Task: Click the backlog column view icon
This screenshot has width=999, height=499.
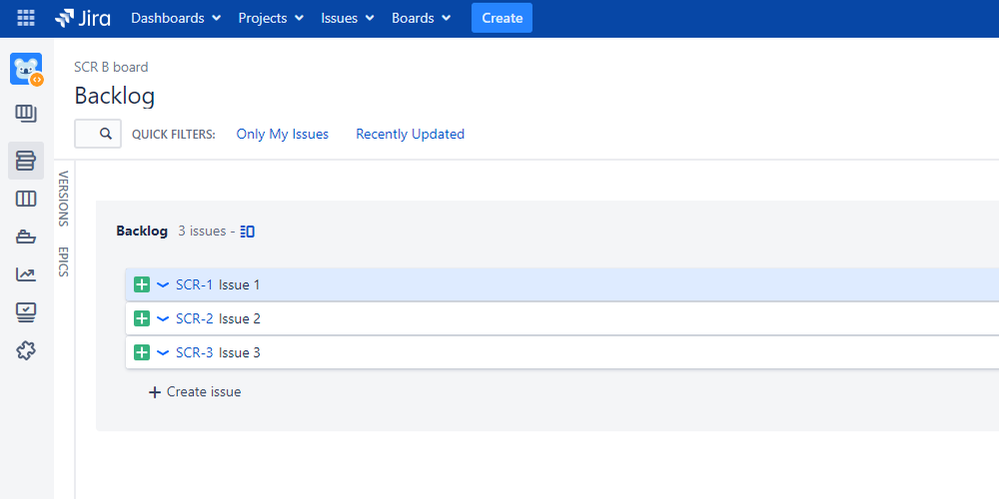Action: click(x=248, y=231)
